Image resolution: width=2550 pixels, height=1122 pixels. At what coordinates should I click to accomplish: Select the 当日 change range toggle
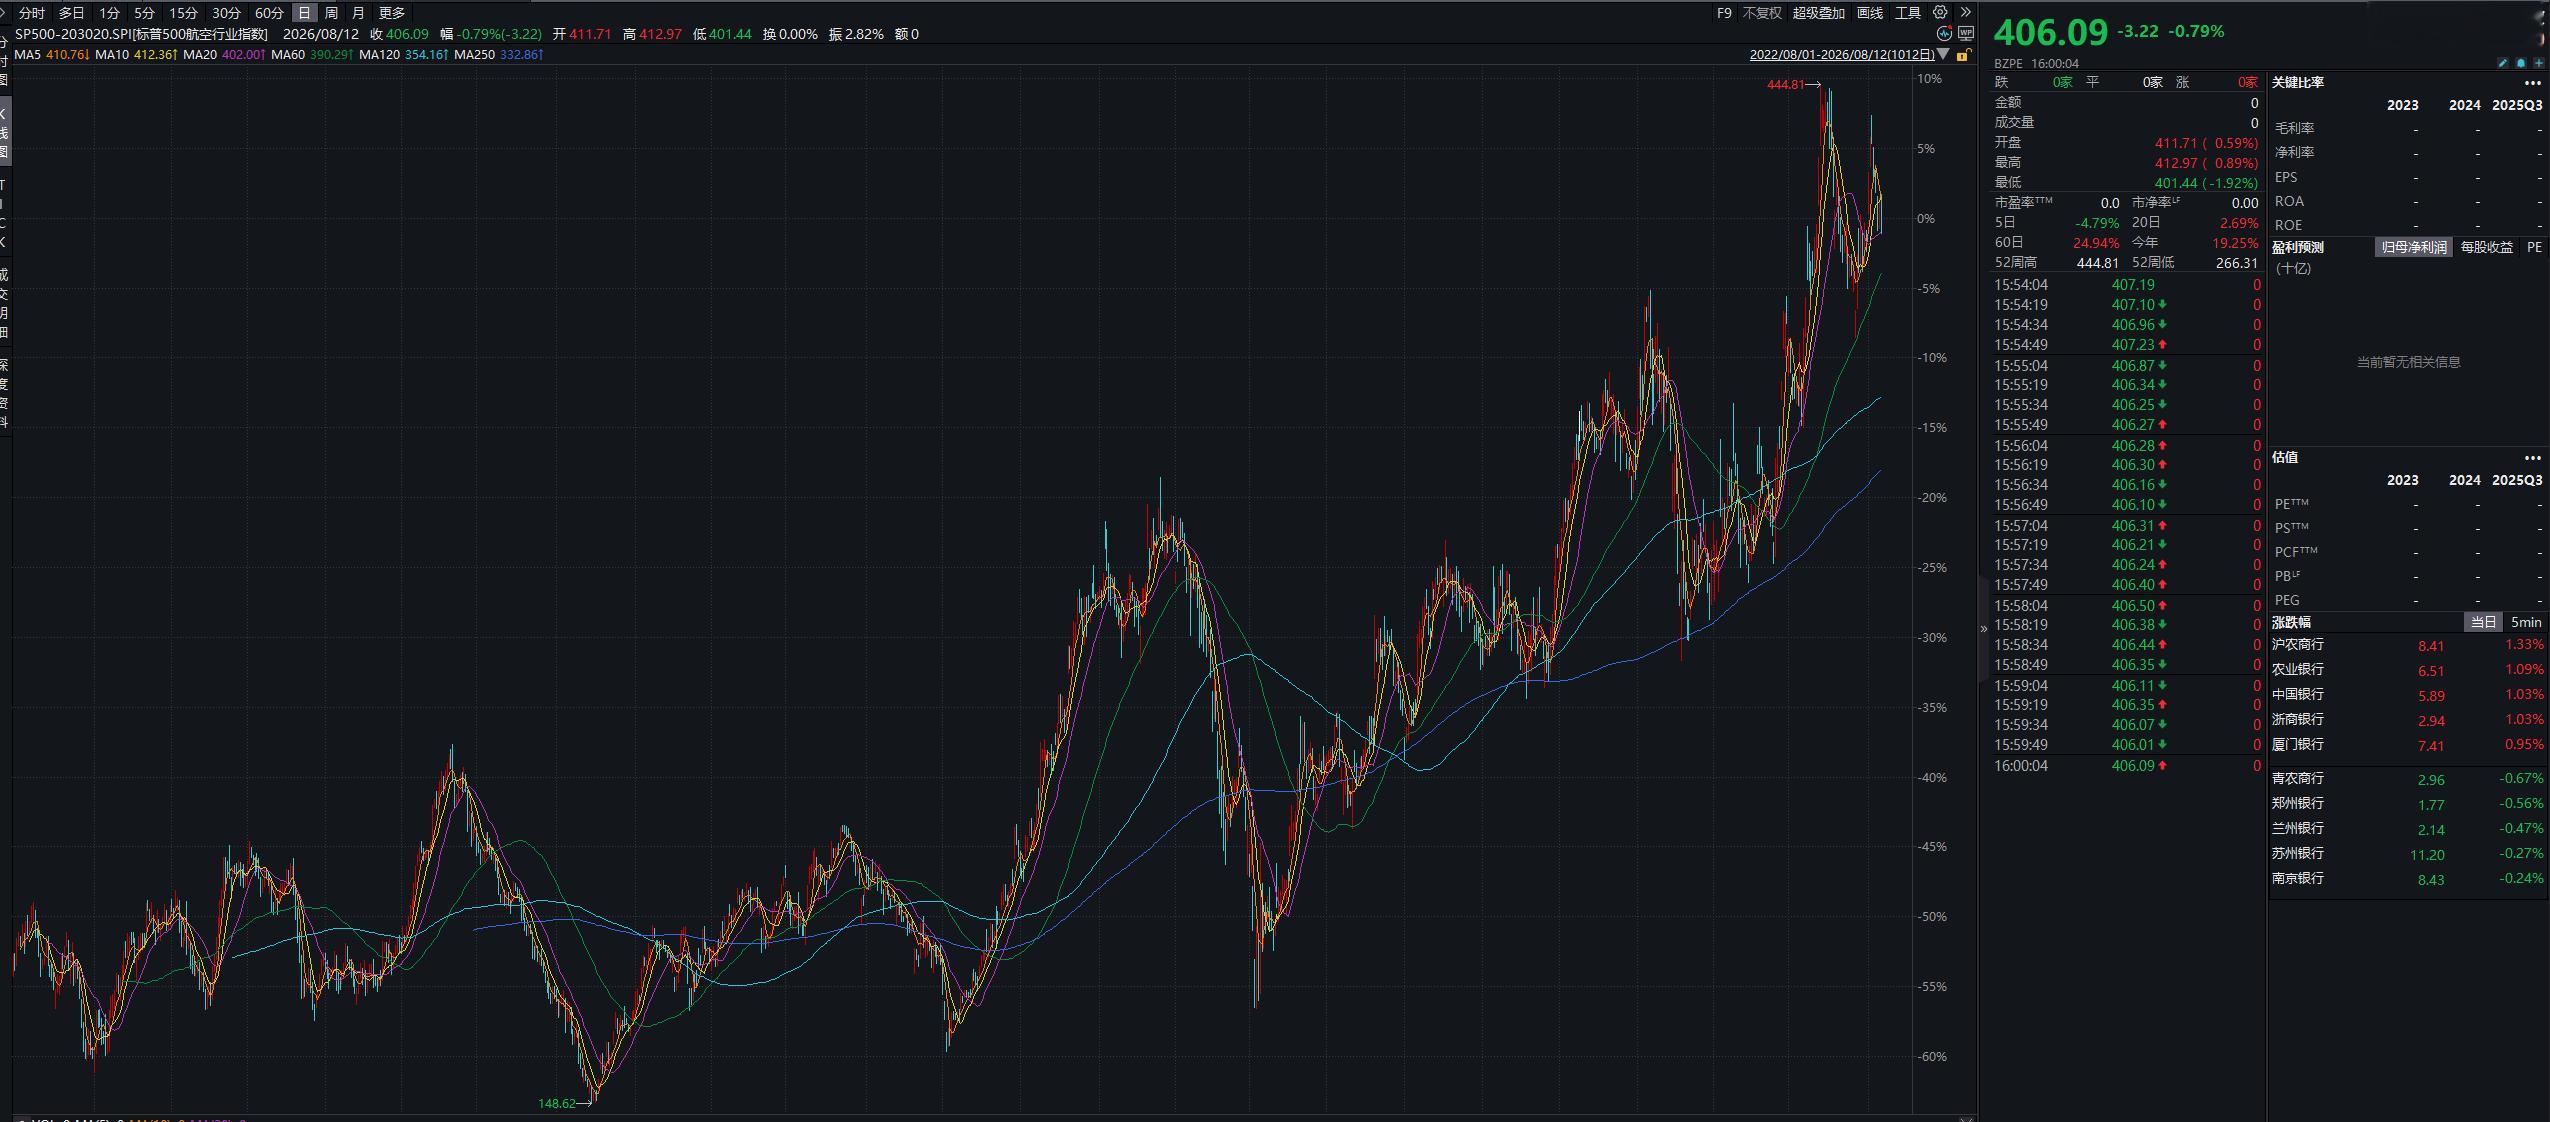(x=2483, y=622)
